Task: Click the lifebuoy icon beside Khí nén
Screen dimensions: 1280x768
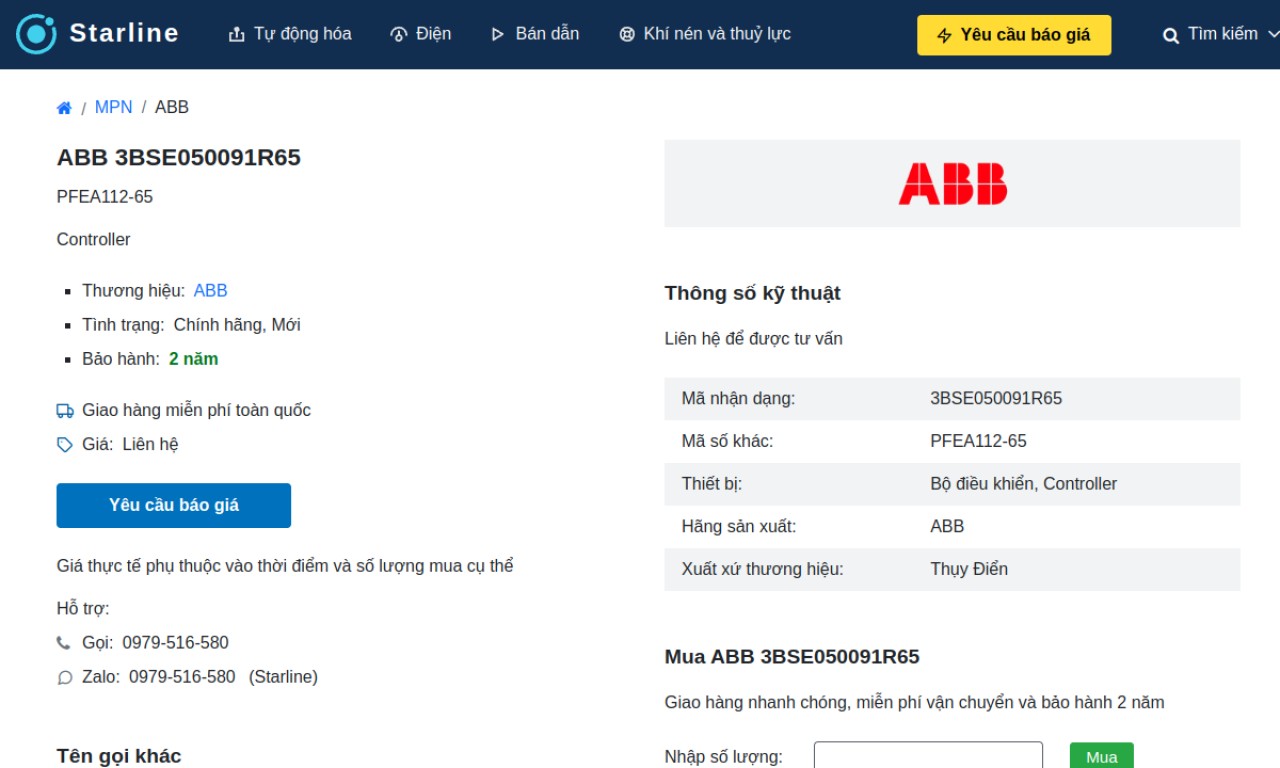Action: [627, 35]
